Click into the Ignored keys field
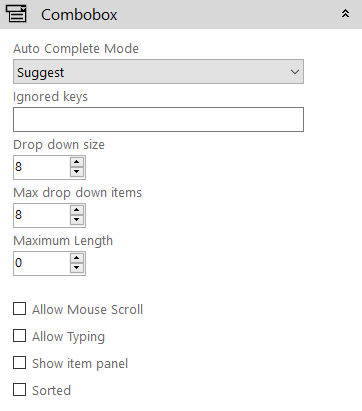The image size is (362, 411). click(x=158, y=119)
